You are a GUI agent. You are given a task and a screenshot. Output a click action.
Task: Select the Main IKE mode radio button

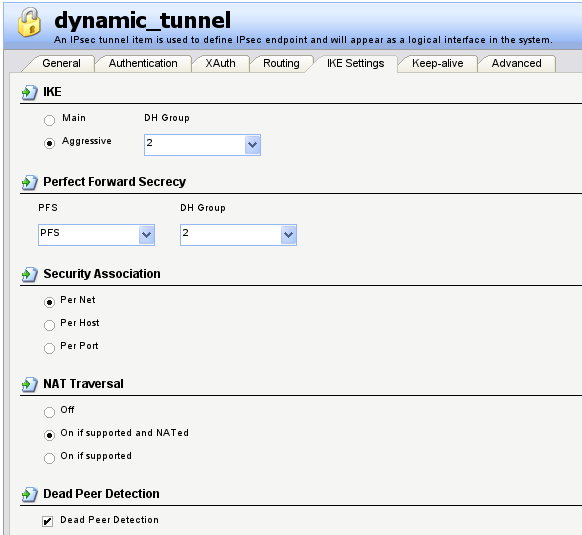(x=49, y=120)
